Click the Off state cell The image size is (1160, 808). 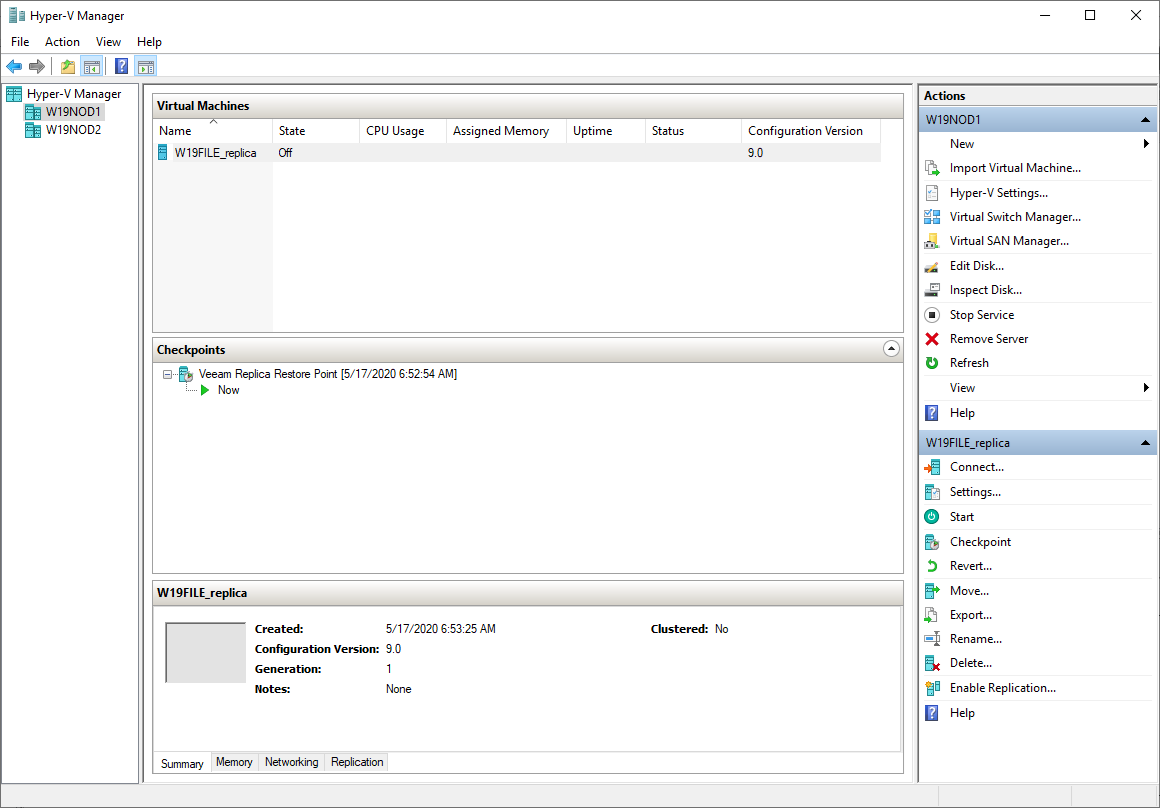coord(285,153)
